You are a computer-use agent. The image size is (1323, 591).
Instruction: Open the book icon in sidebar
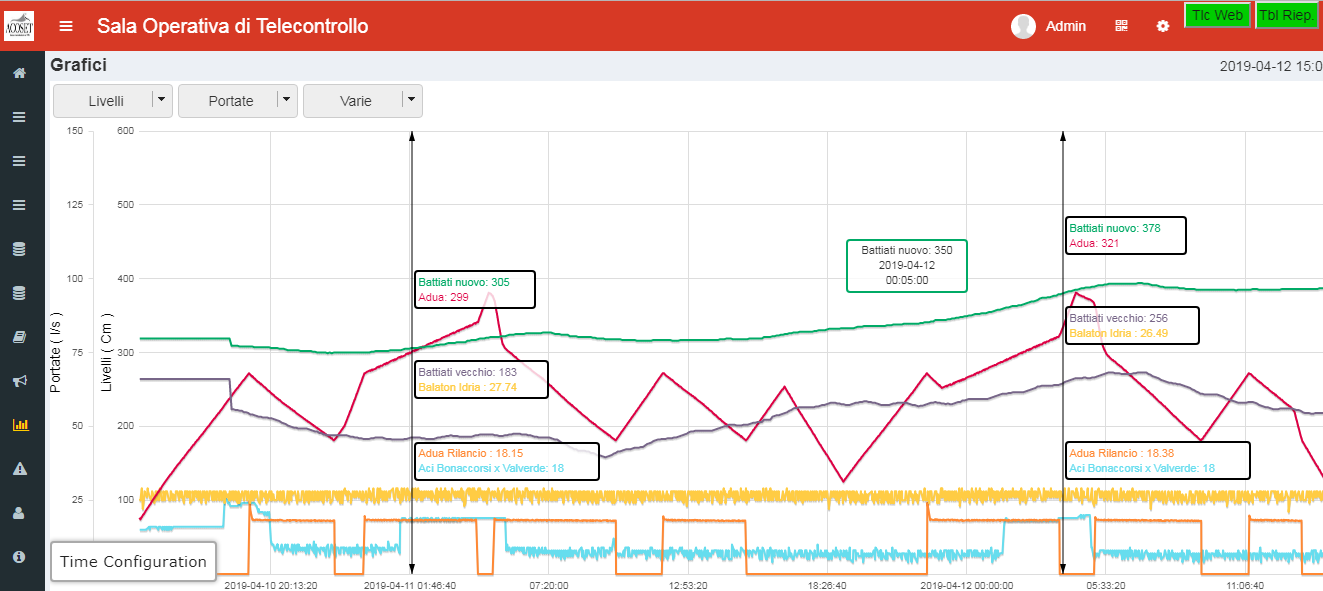point(19,337)
